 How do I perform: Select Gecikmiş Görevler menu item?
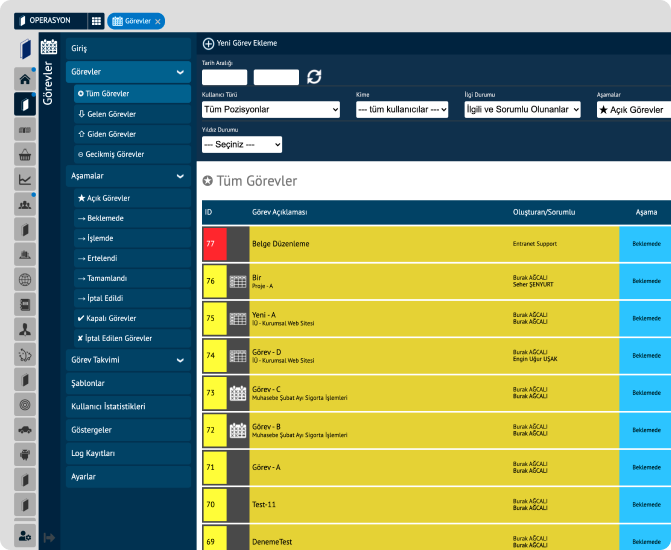(x=132, y=154)
